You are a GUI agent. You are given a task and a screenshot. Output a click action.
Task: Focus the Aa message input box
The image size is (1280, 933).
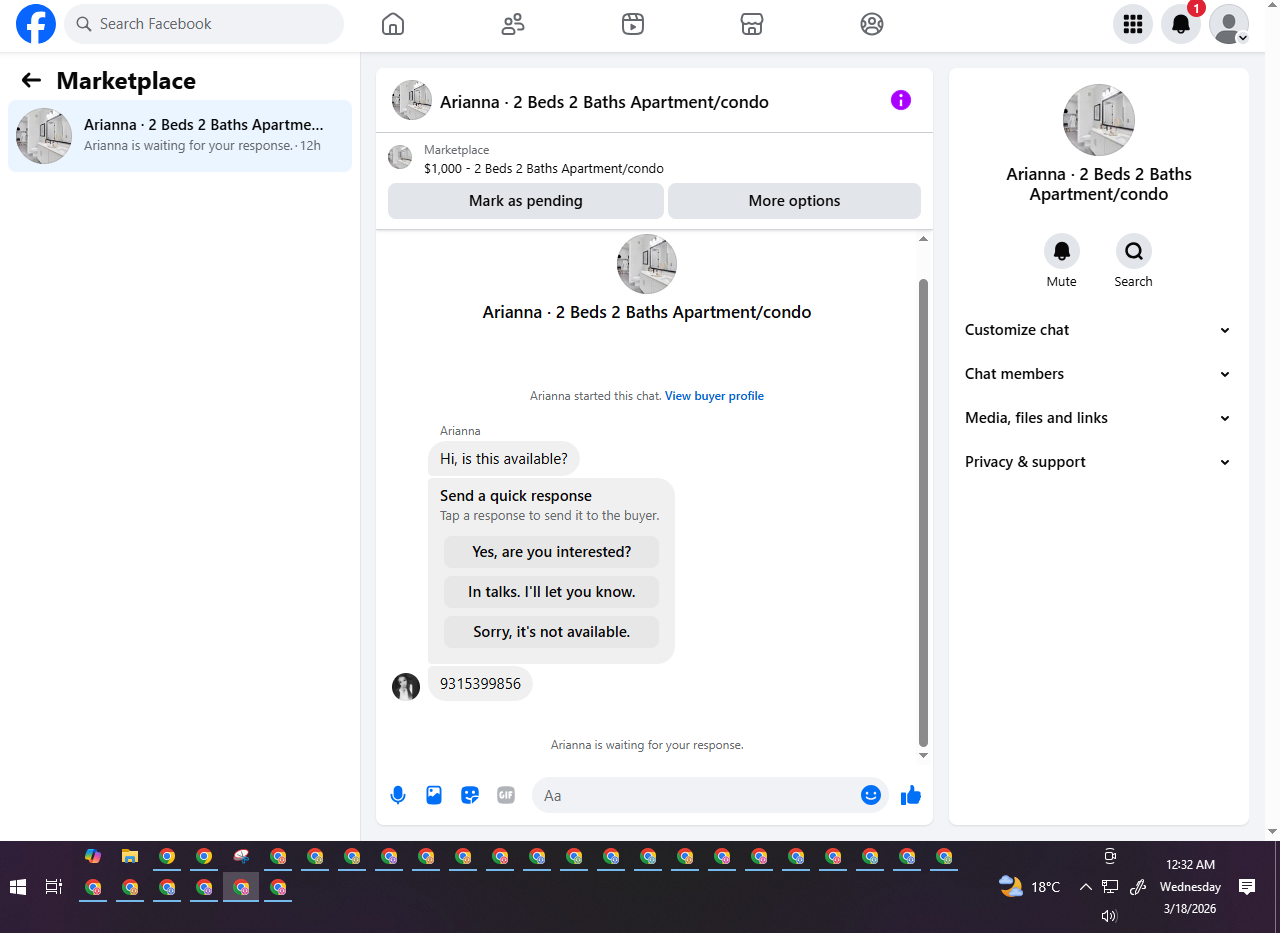tap(710, 795)
